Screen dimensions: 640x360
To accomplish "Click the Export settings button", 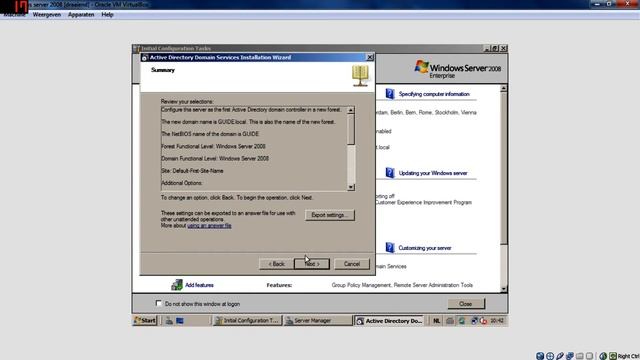I will click(x=330, y=215).
